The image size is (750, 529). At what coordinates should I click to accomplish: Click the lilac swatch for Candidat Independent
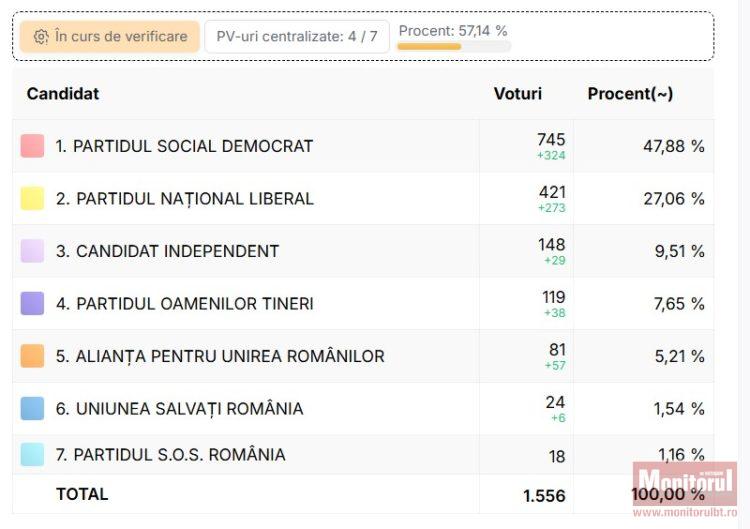[32, 251]
